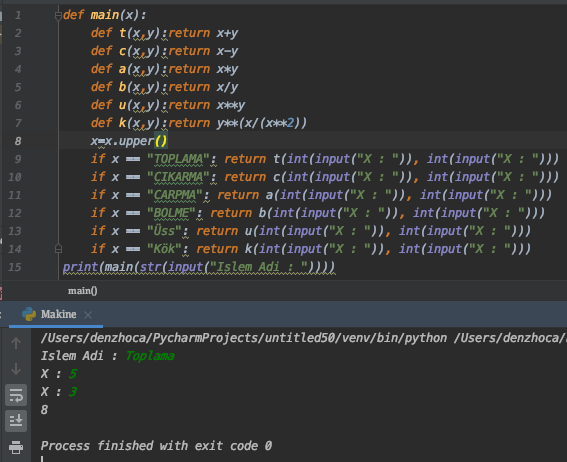567x462 pixels.
Task: Click the interpreter path line in console output
Action: pos(303,338)
